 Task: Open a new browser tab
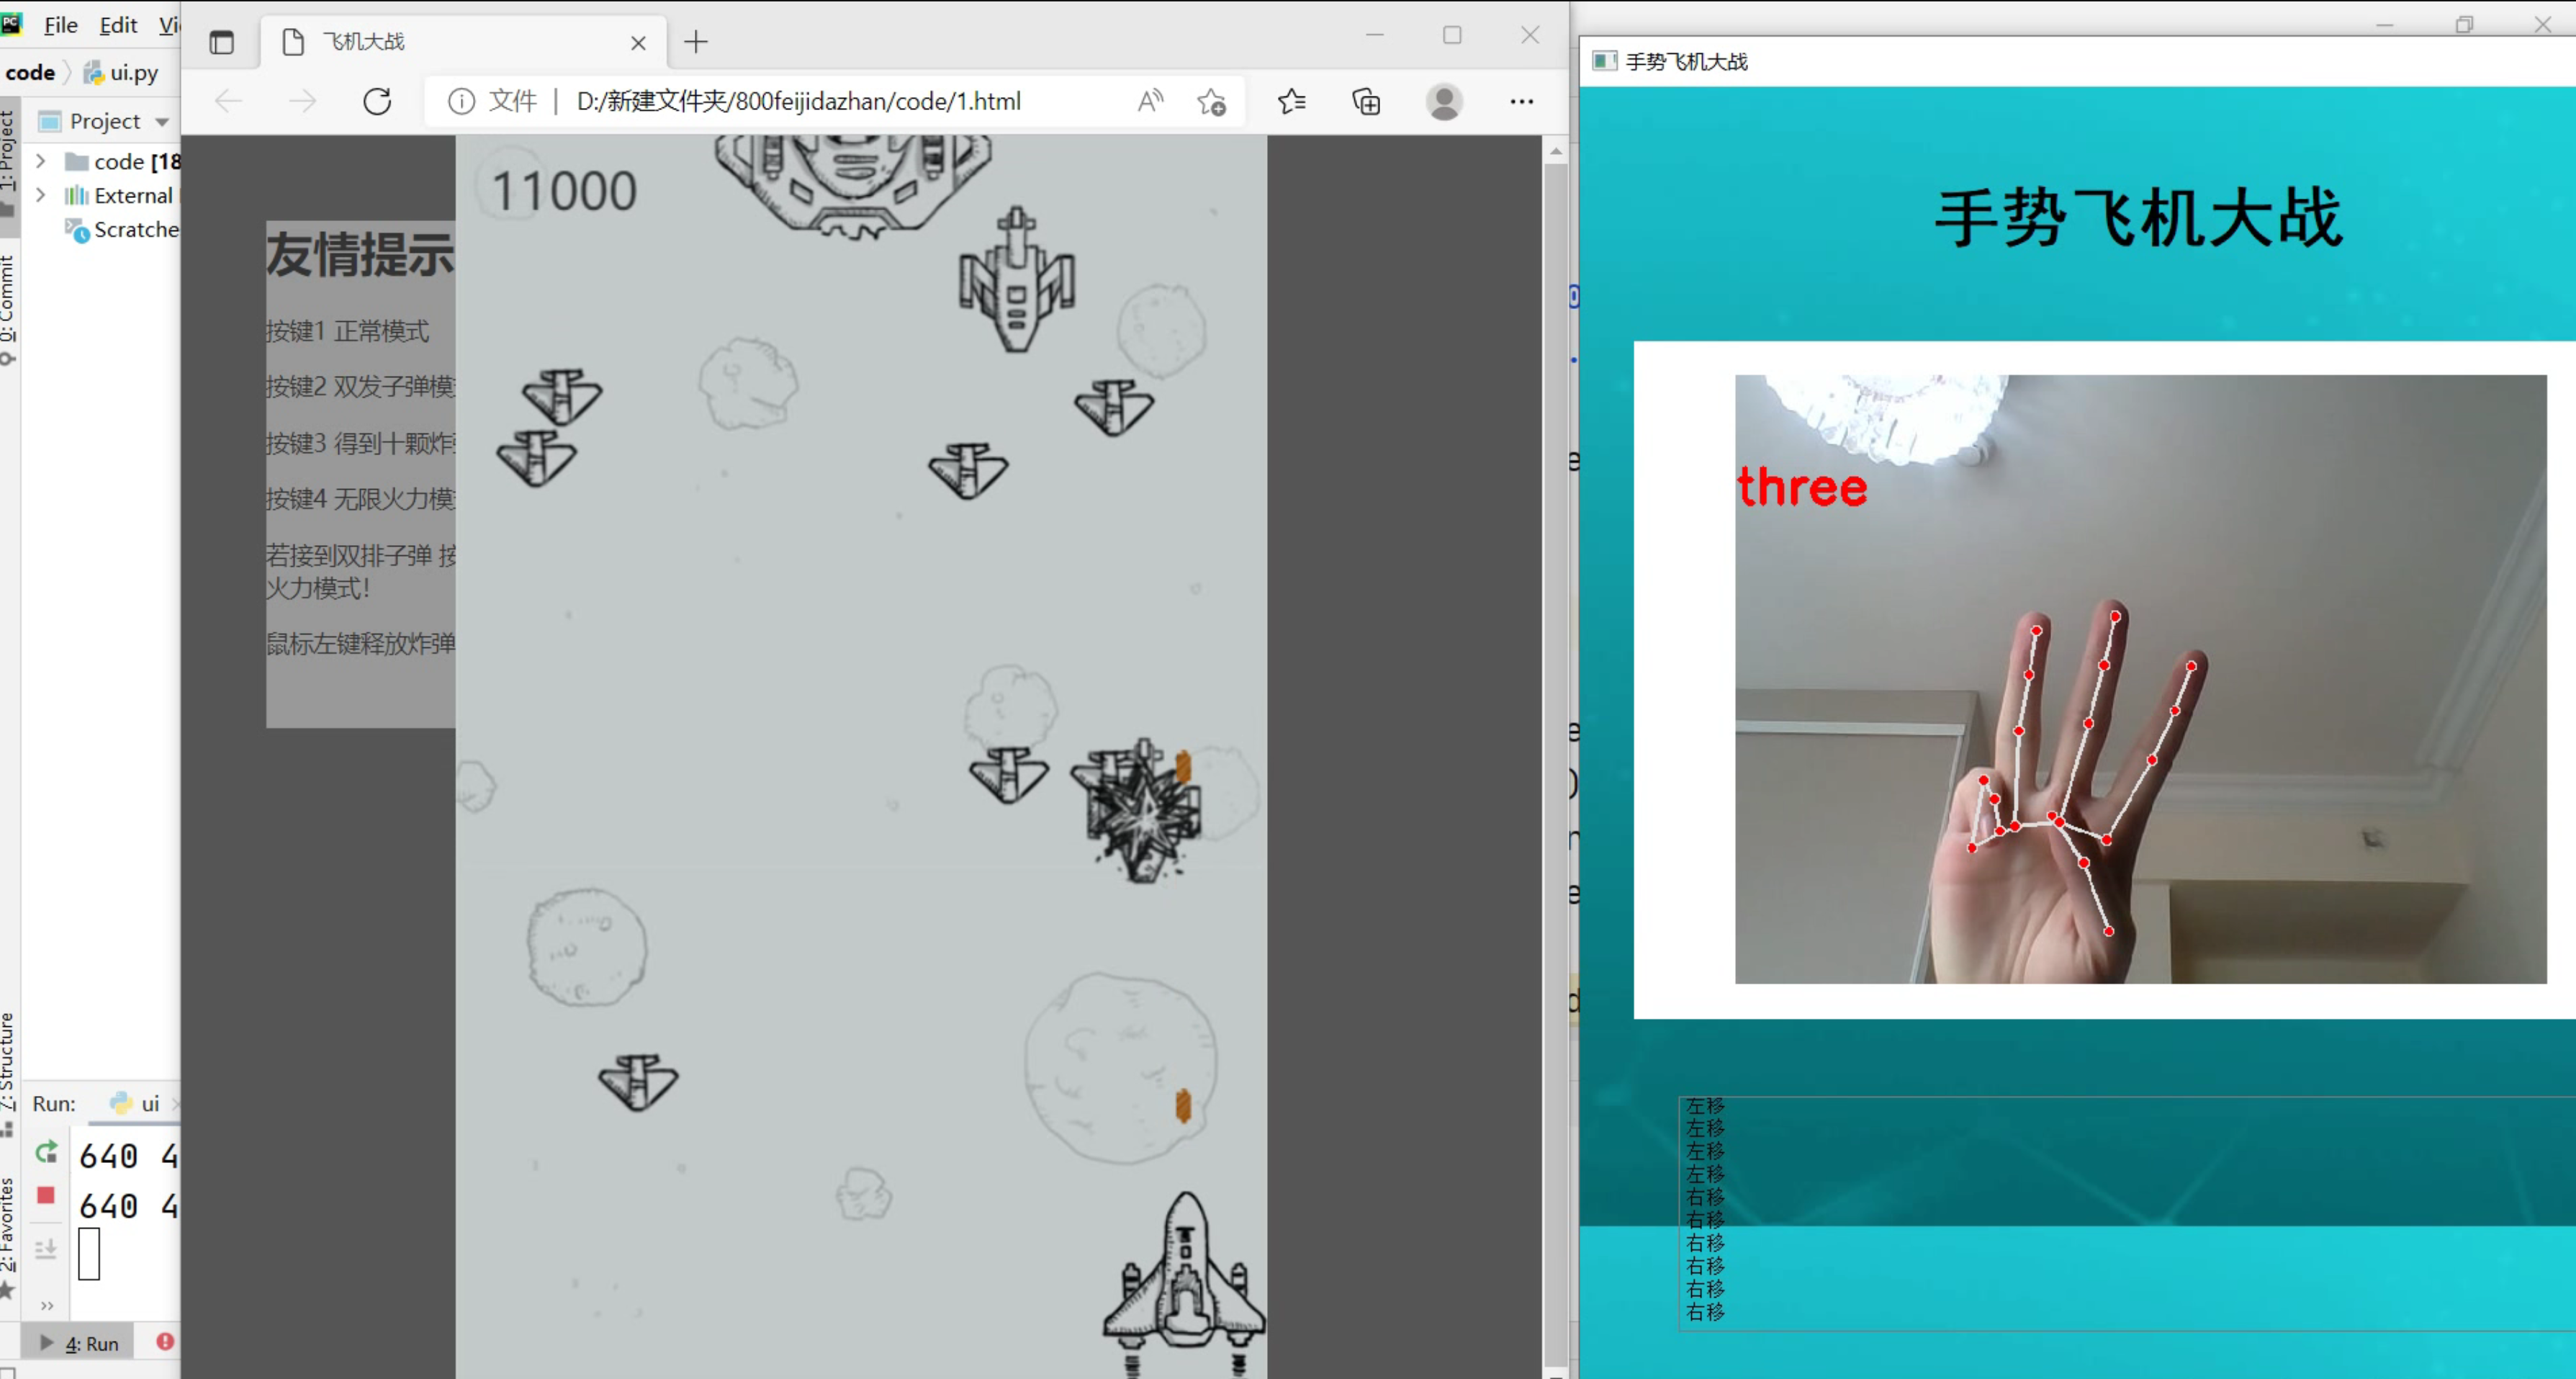(x=696, y=42)
